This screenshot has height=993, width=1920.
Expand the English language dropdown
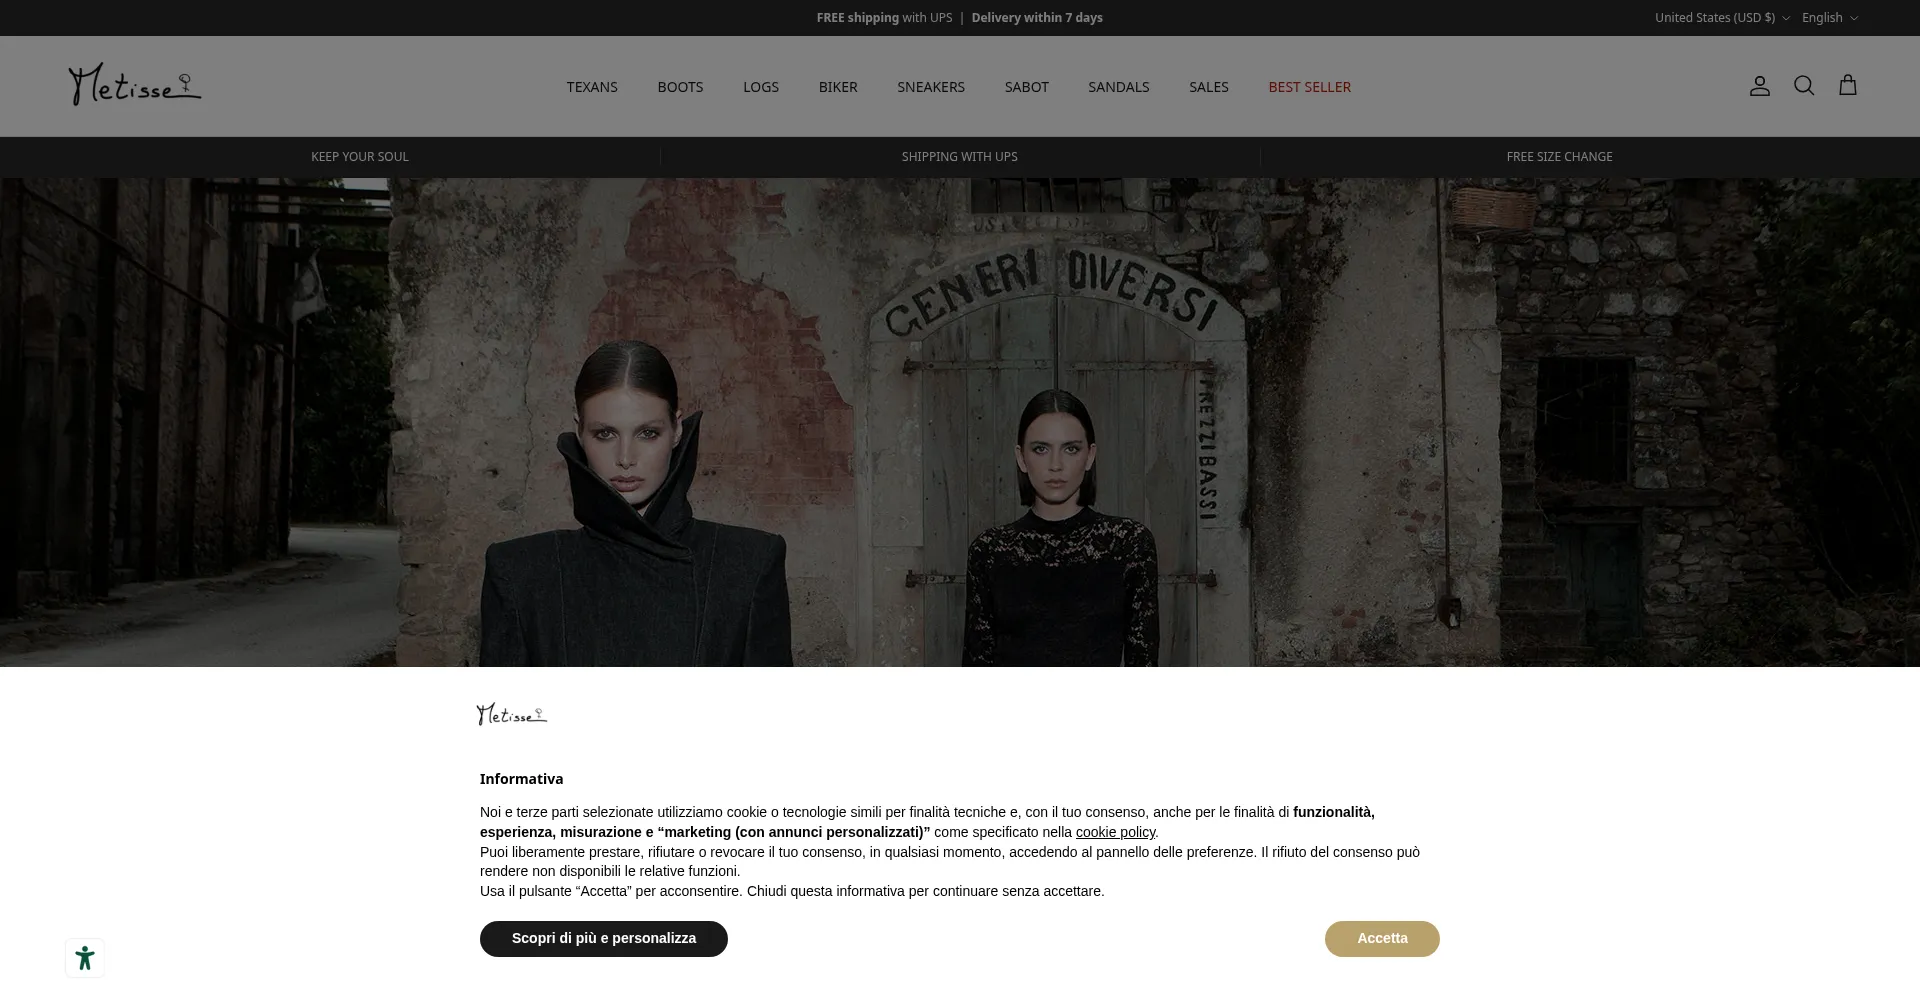pos(1830,18)
